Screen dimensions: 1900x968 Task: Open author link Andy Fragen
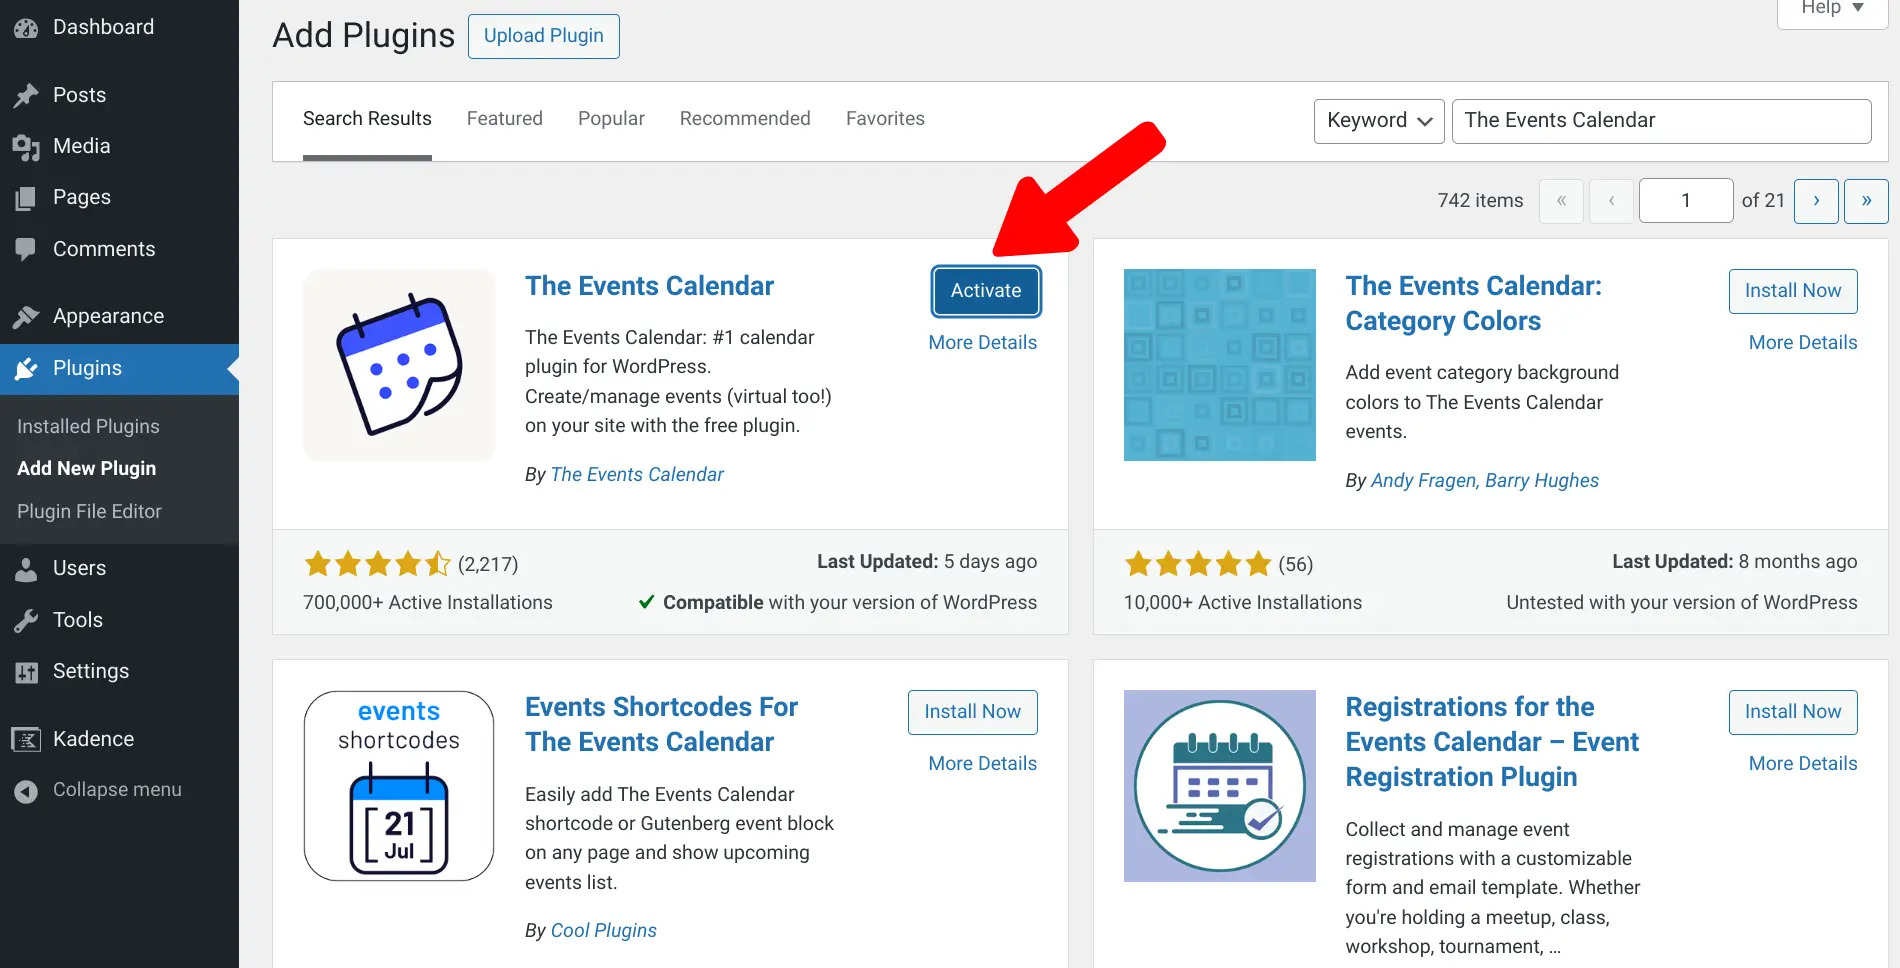1422,481
